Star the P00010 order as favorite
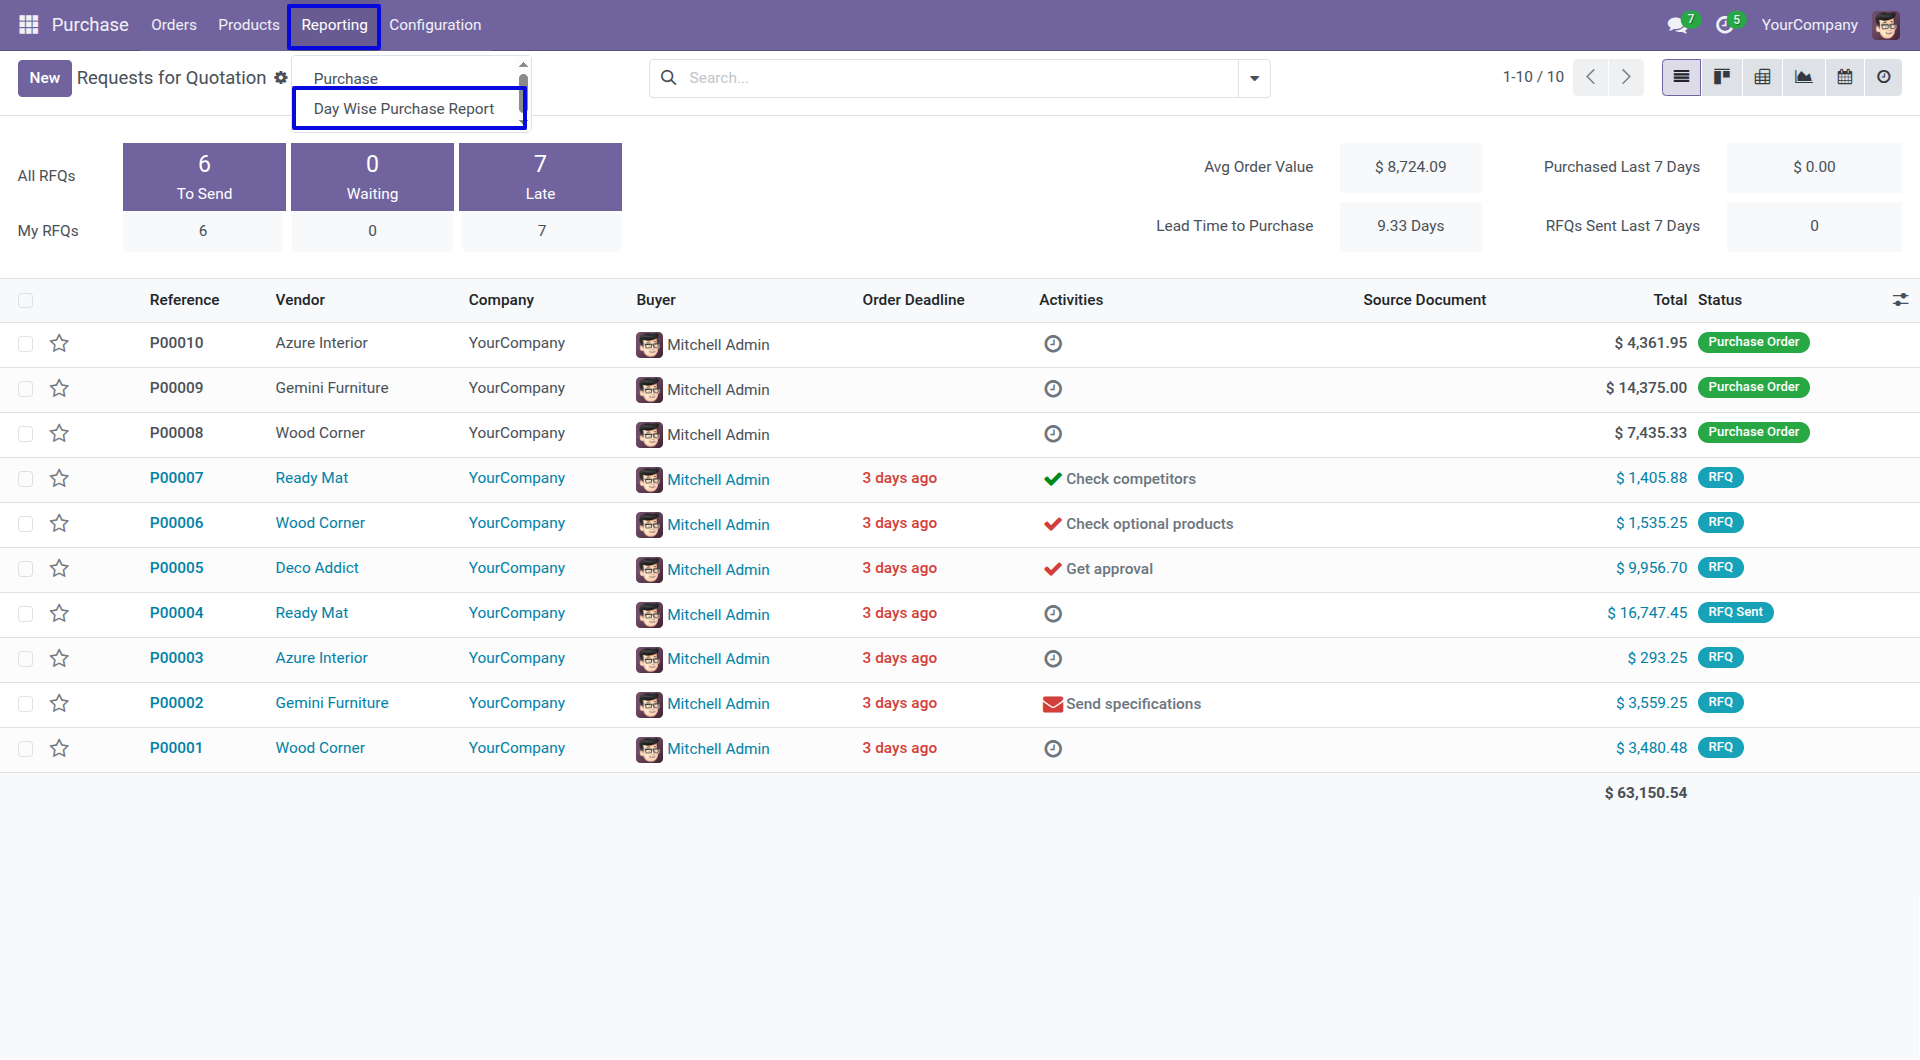 pos(59,344)
